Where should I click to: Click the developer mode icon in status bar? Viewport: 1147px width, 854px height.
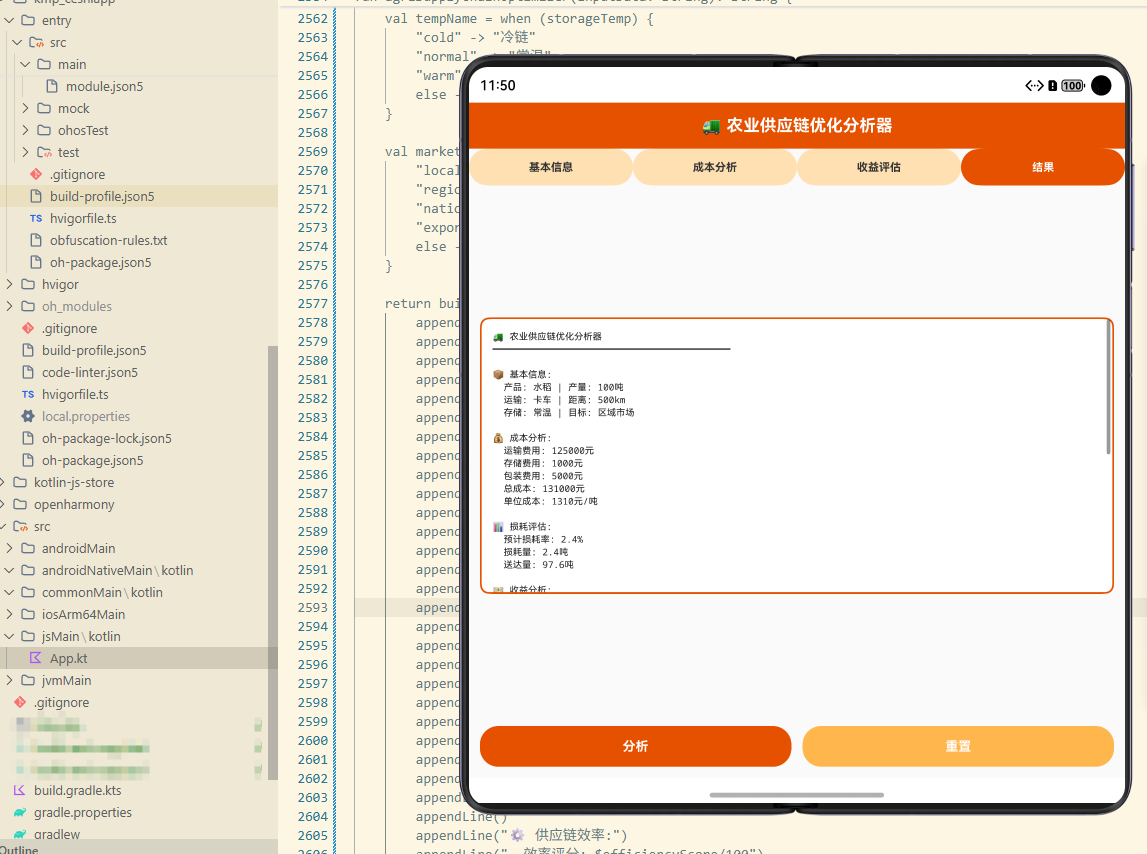pyautogui.click(x=1034, y=86)
